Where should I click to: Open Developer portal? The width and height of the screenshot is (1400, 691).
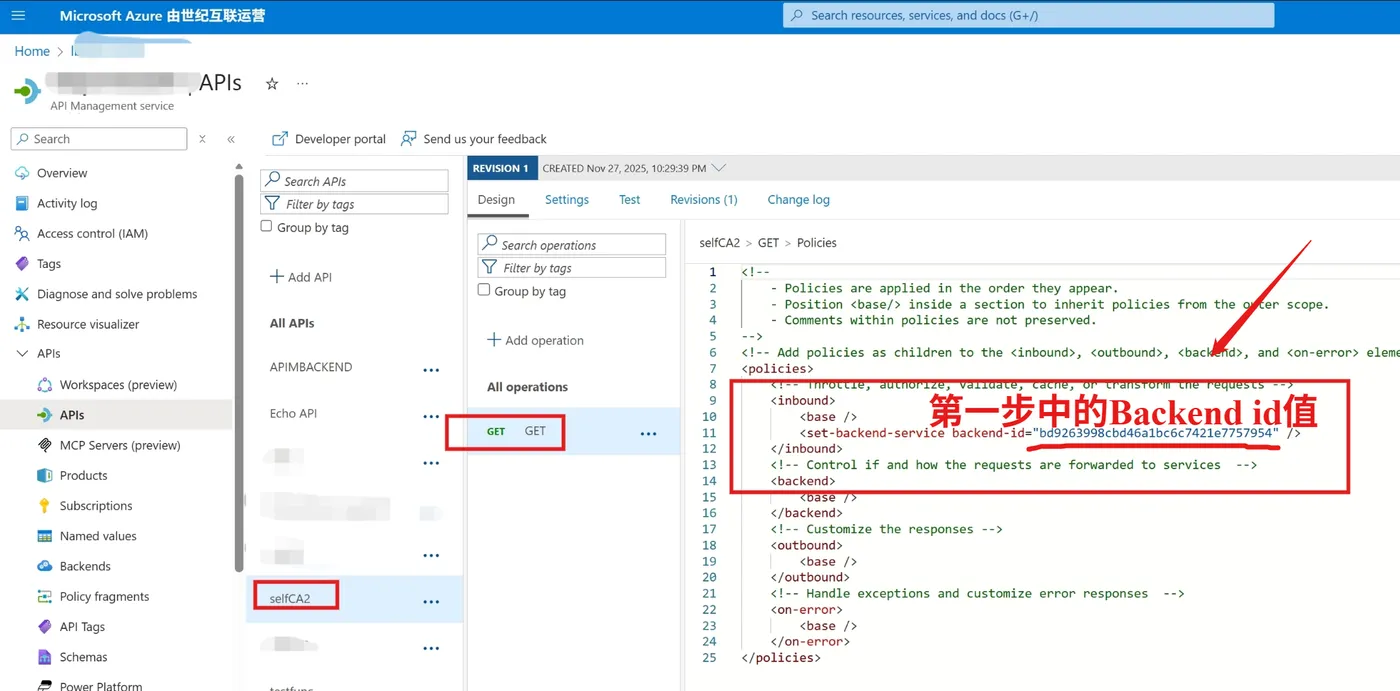(329, 139)
